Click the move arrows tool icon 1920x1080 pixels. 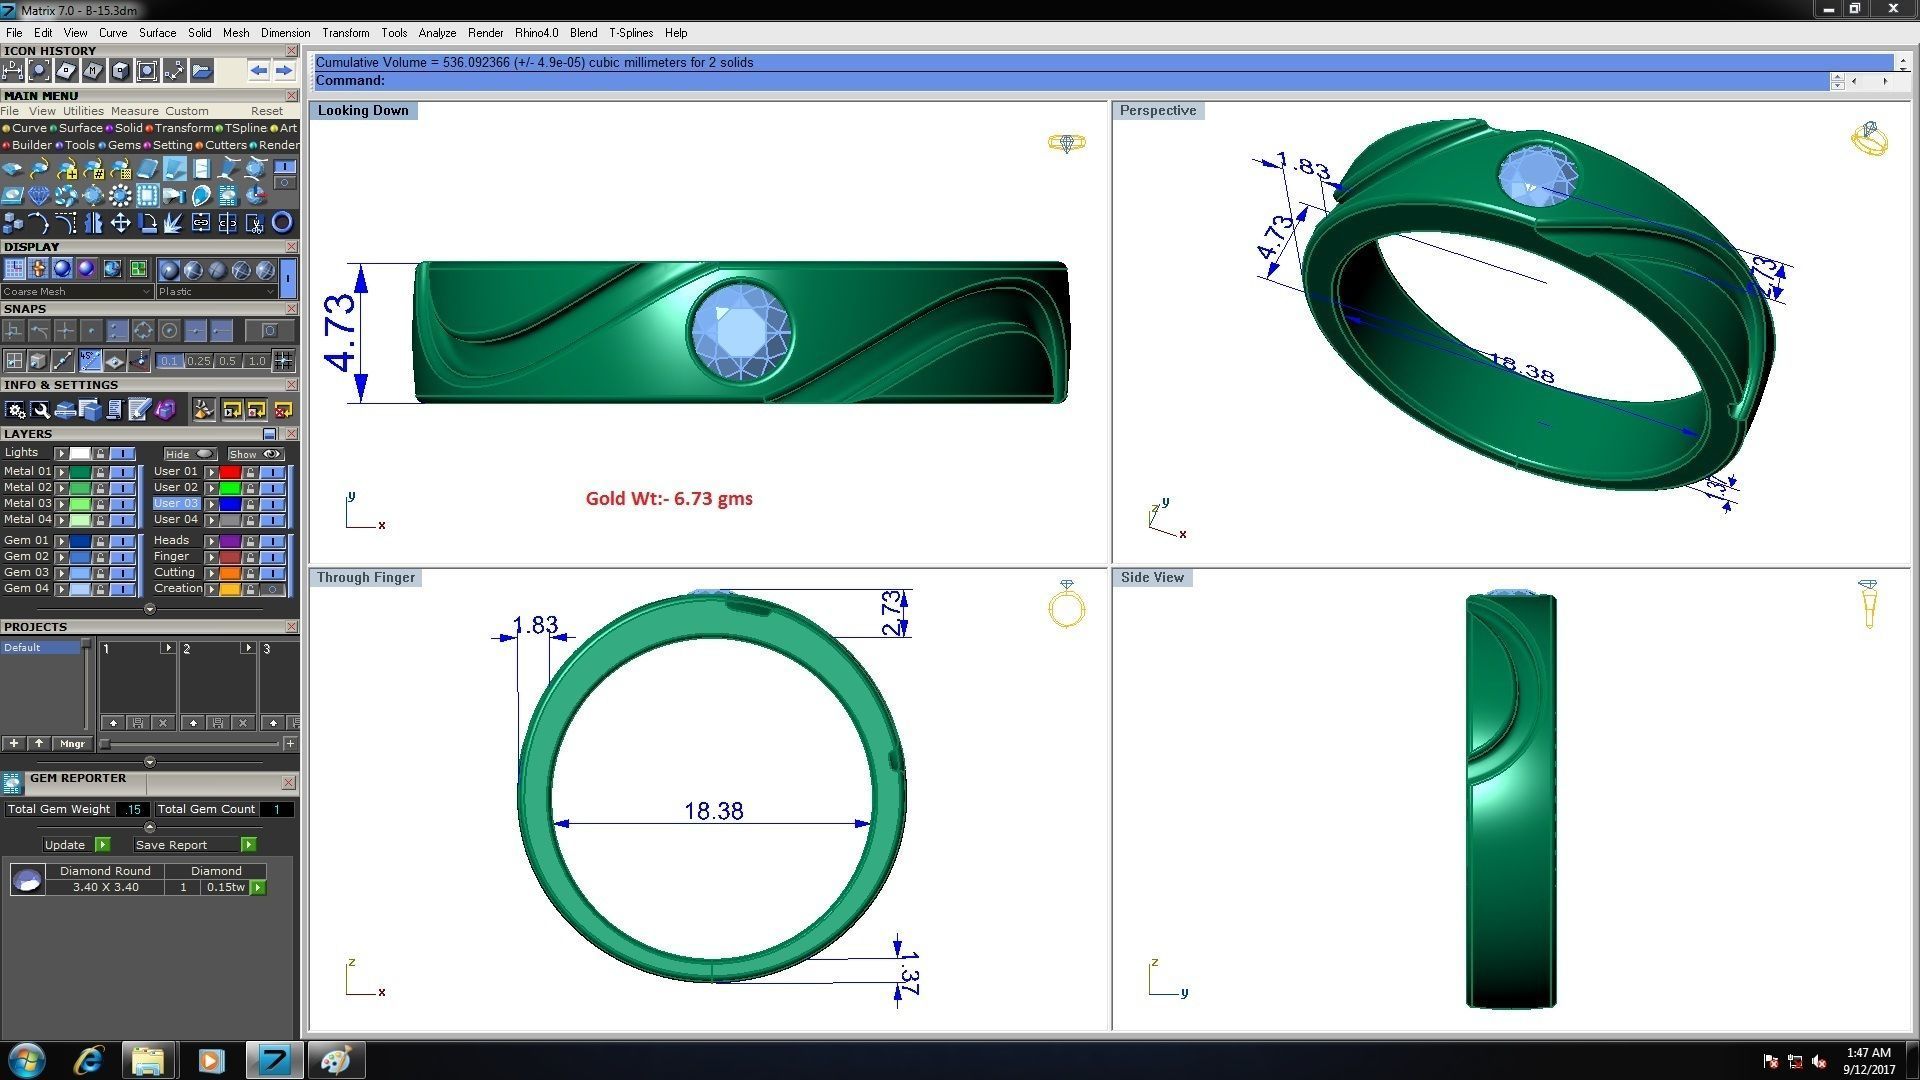pyautogui.click(x=120, y=222)
